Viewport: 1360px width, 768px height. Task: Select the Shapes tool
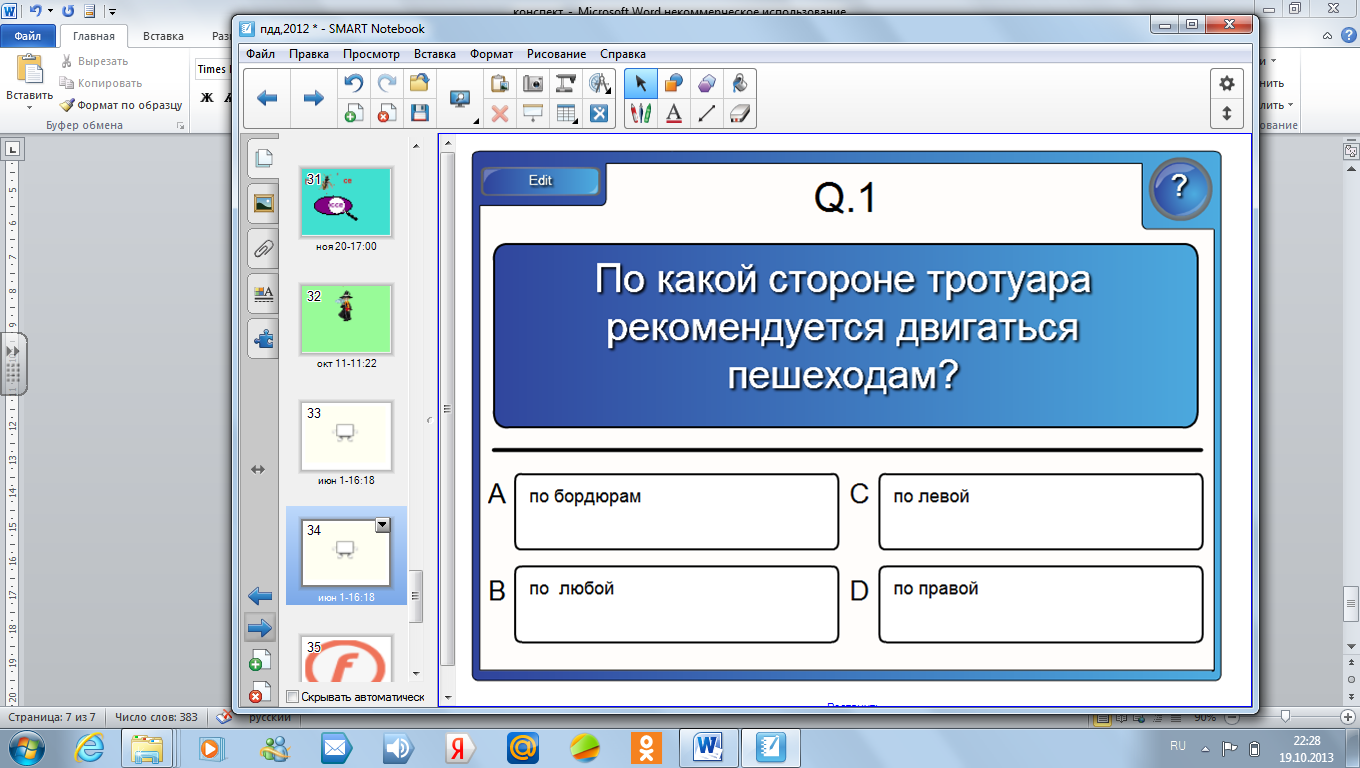click(674, 84)
